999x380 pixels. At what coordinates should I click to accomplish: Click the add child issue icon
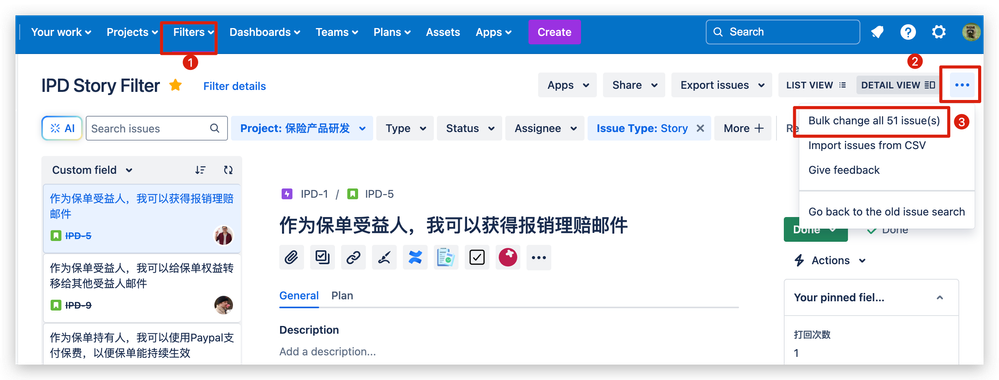pyautogui.click(x=322, y=258)
